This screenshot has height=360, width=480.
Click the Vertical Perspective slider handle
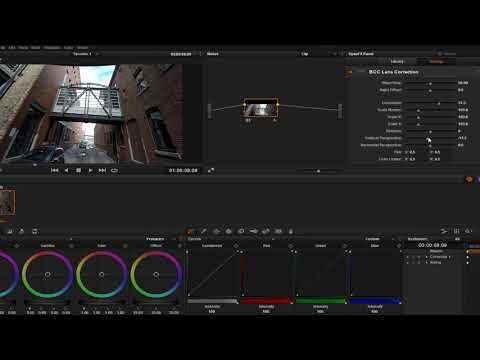428,138
